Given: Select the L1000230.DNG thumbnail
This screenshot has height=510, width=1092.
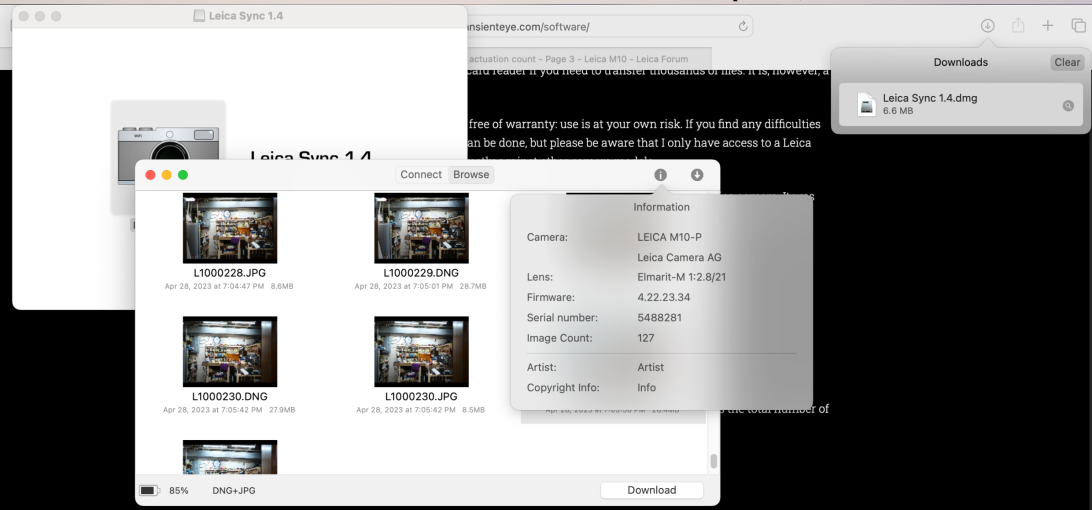Looking at the screenshot, I should pos(230,352).
